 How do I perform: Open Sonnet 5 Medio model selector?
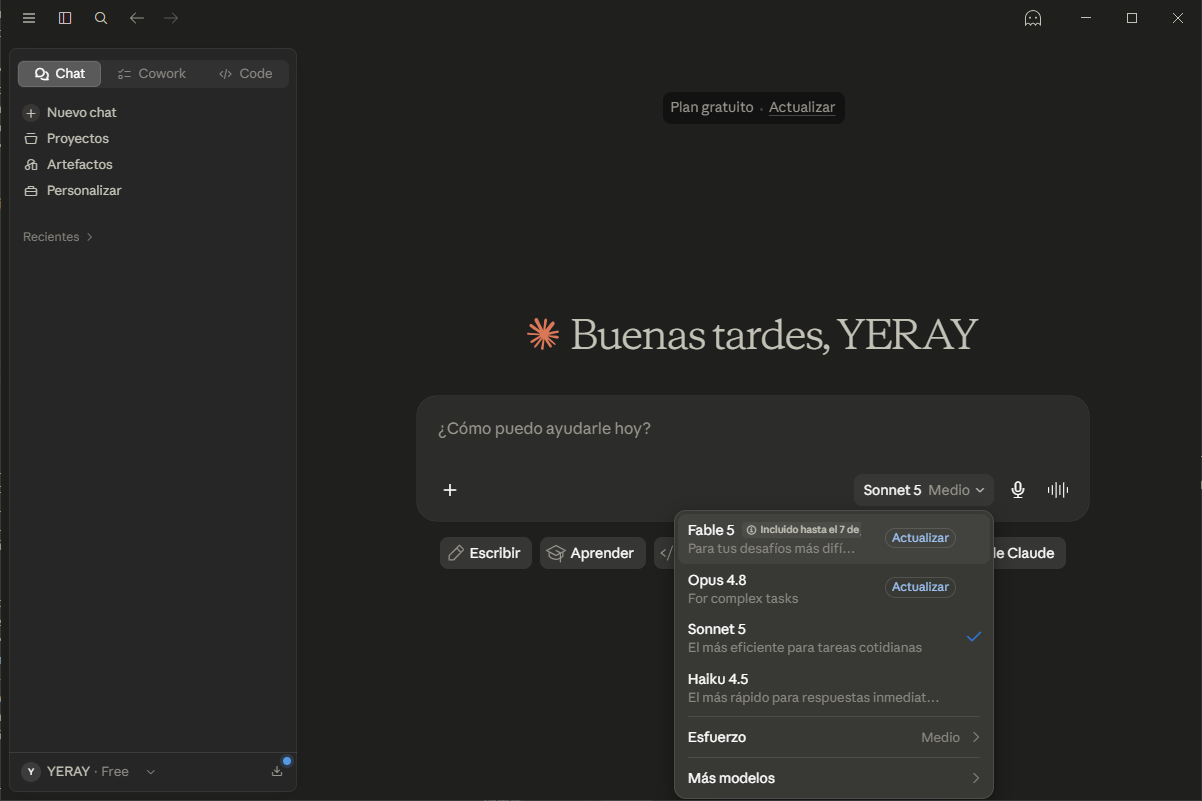[924, 490]
